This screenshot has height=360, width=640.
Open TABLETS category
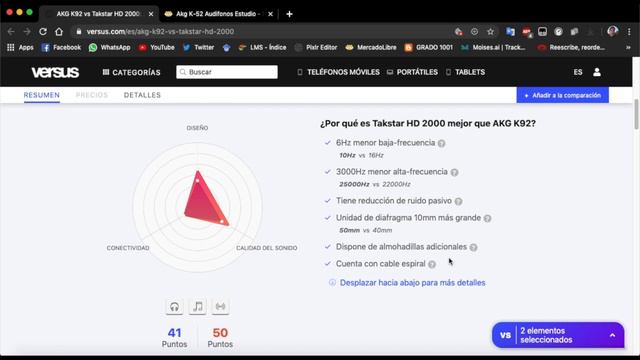point(465,72)
